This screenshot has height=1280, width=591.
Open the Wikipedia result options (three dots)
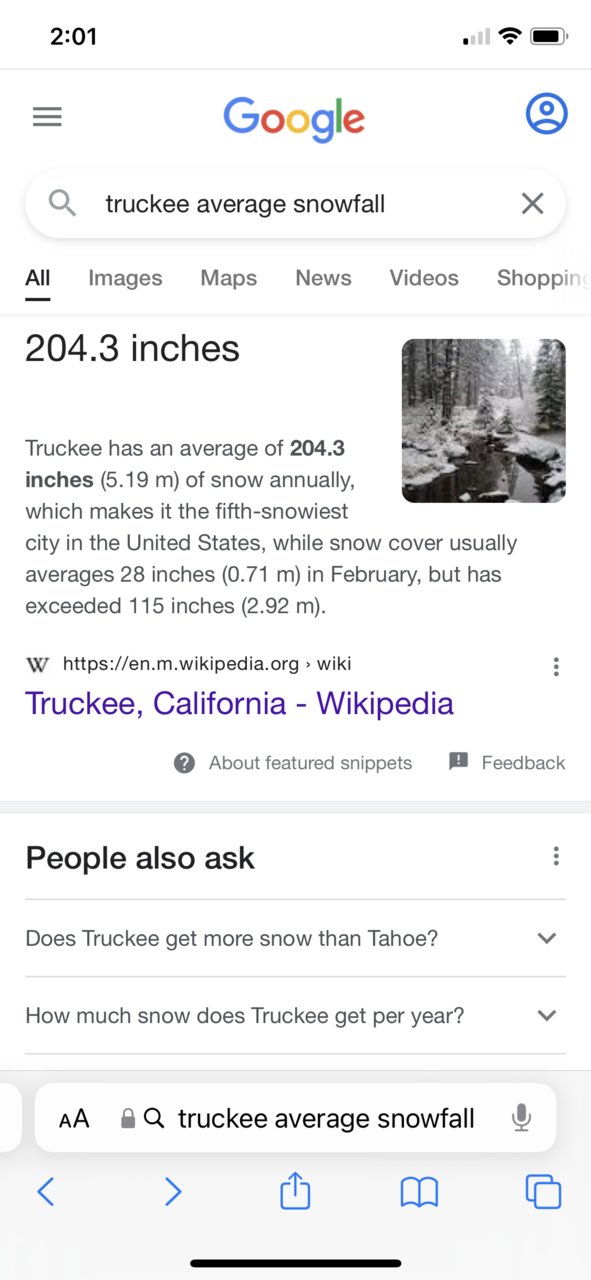(556, 667)
